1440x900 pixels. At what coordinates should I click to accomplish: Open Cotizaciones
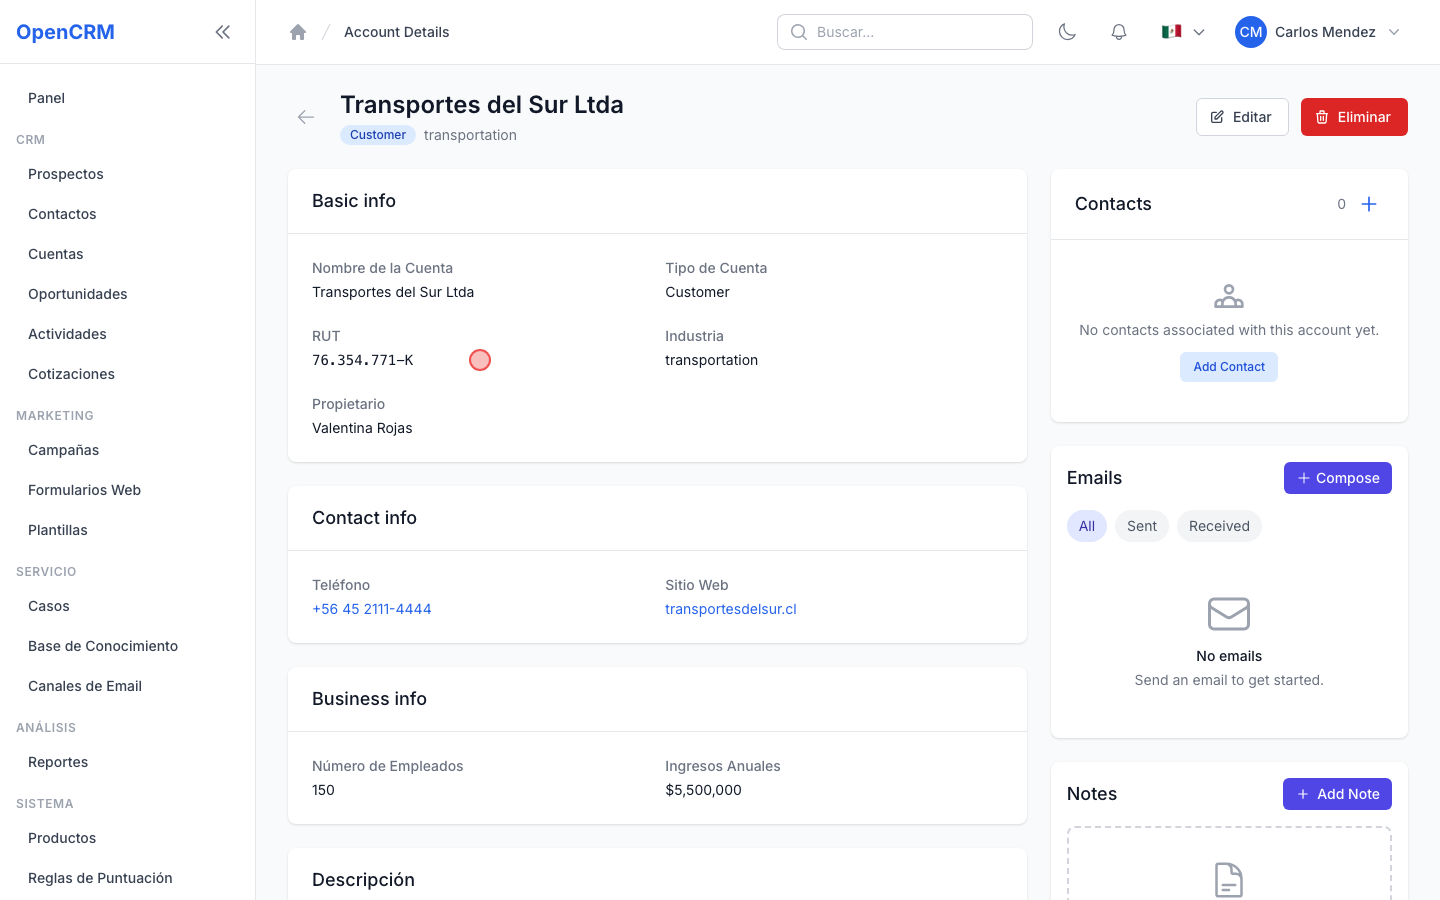tap(128, 374)
